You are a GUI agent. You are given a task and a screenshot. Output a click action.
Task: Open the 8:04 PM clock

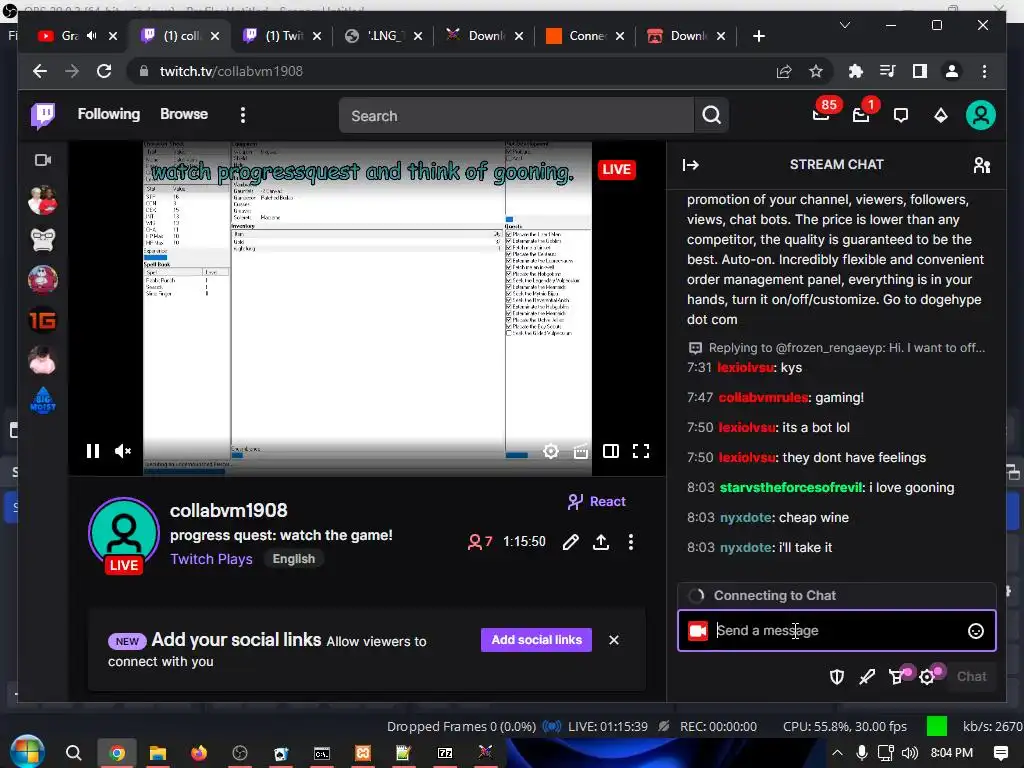pyautogui.click(x=952, y=753)
